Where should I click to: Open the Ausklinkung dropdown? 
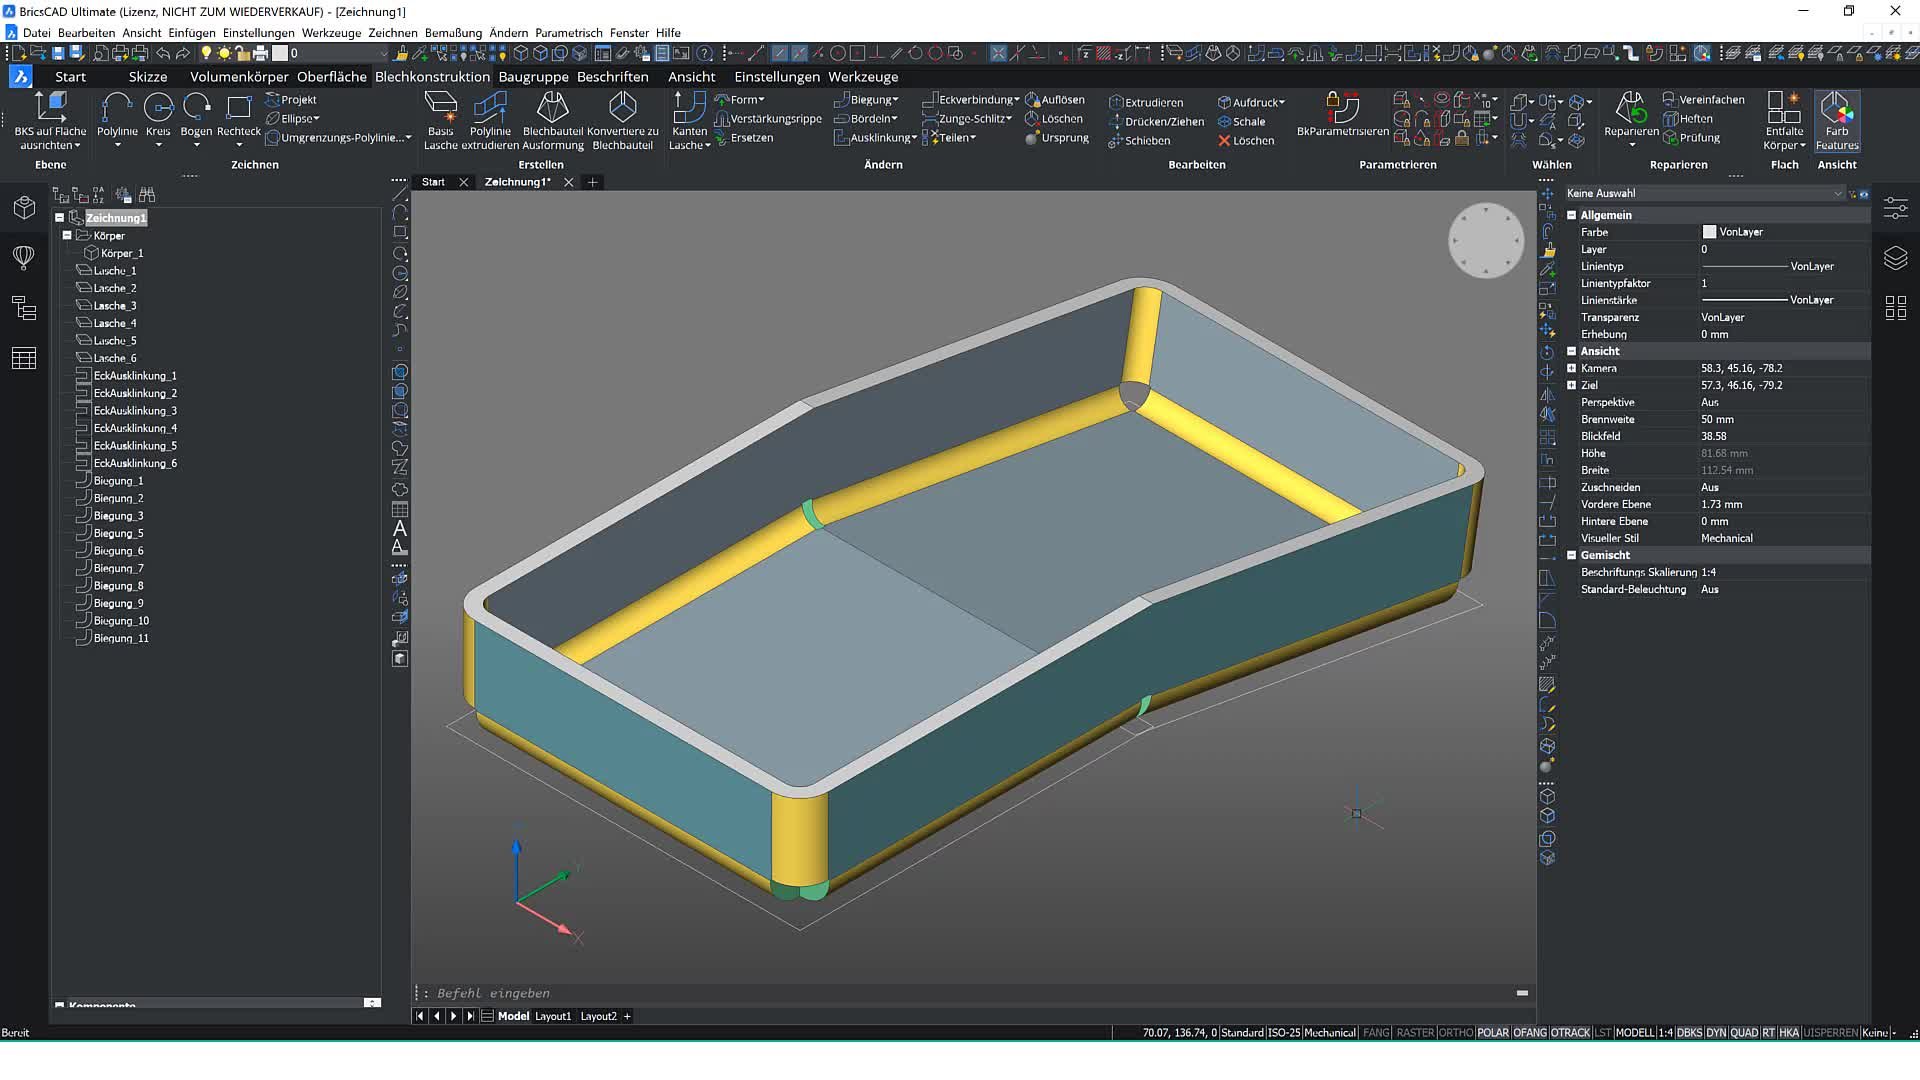(875, 138)
